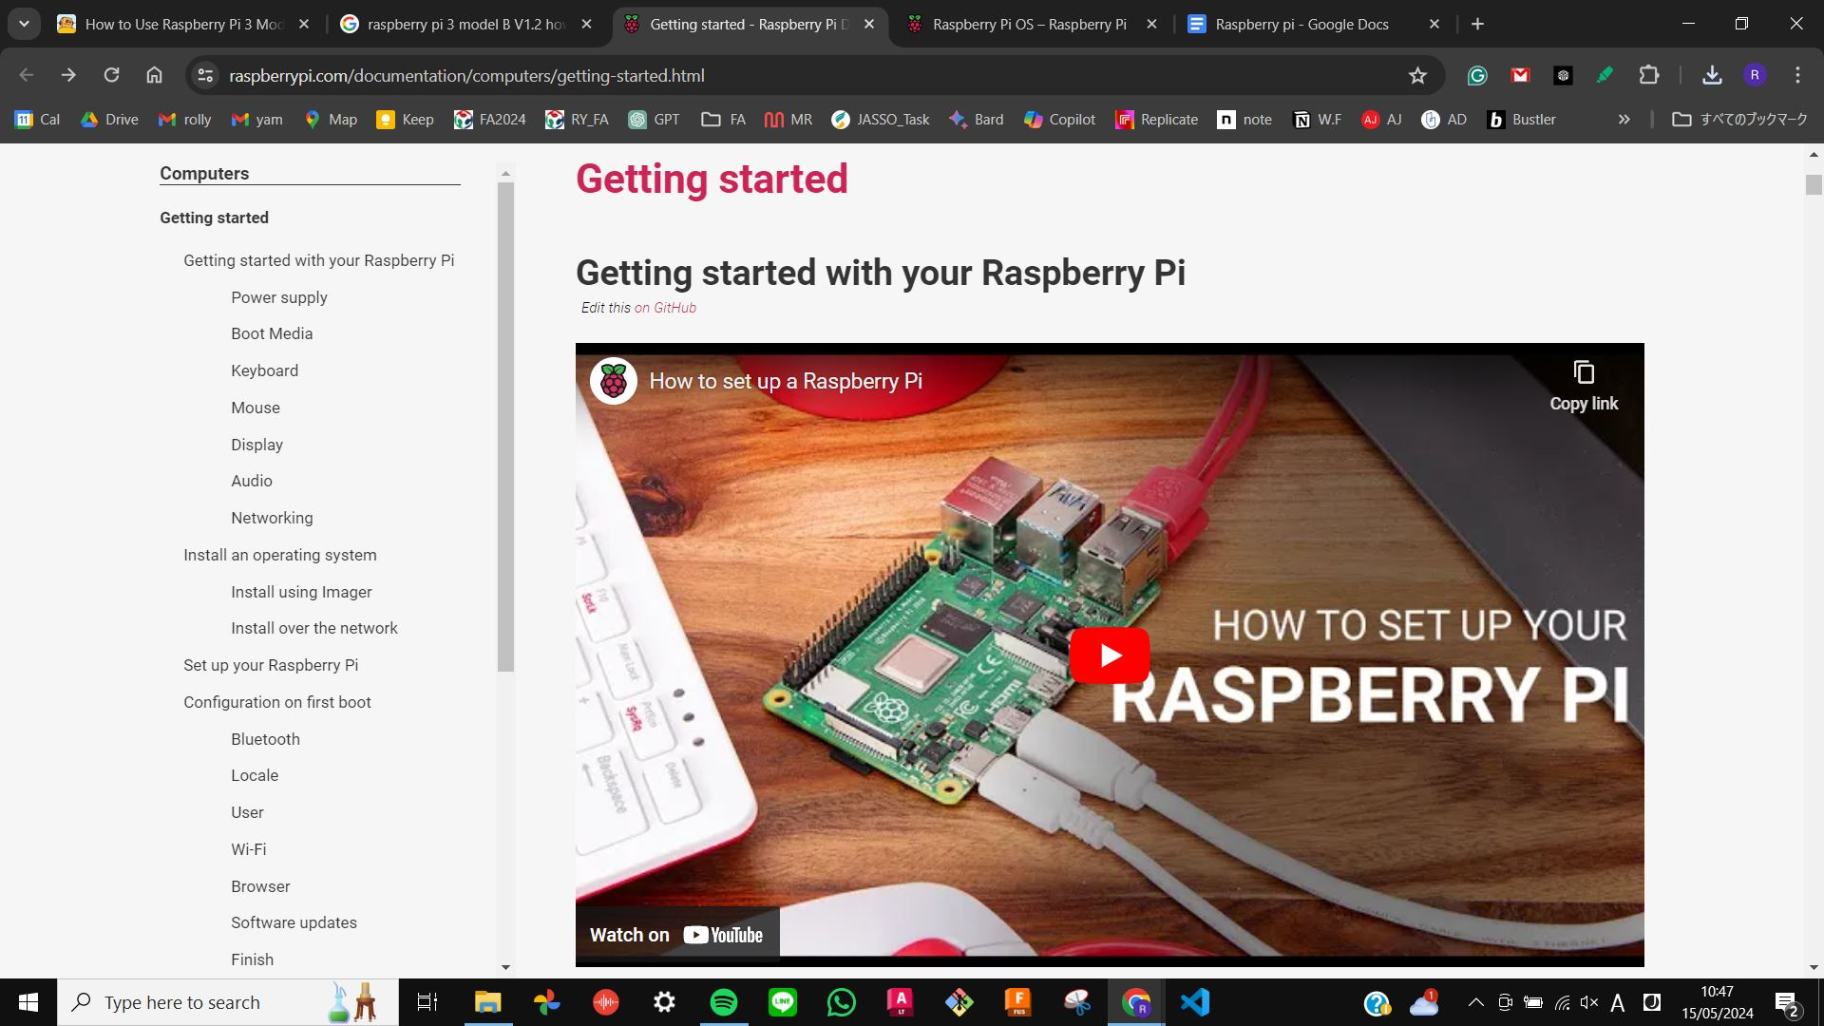Click the main page scrollbar down arrow
Viewport: 1824px width, 1026px height.
[1814, 967]
